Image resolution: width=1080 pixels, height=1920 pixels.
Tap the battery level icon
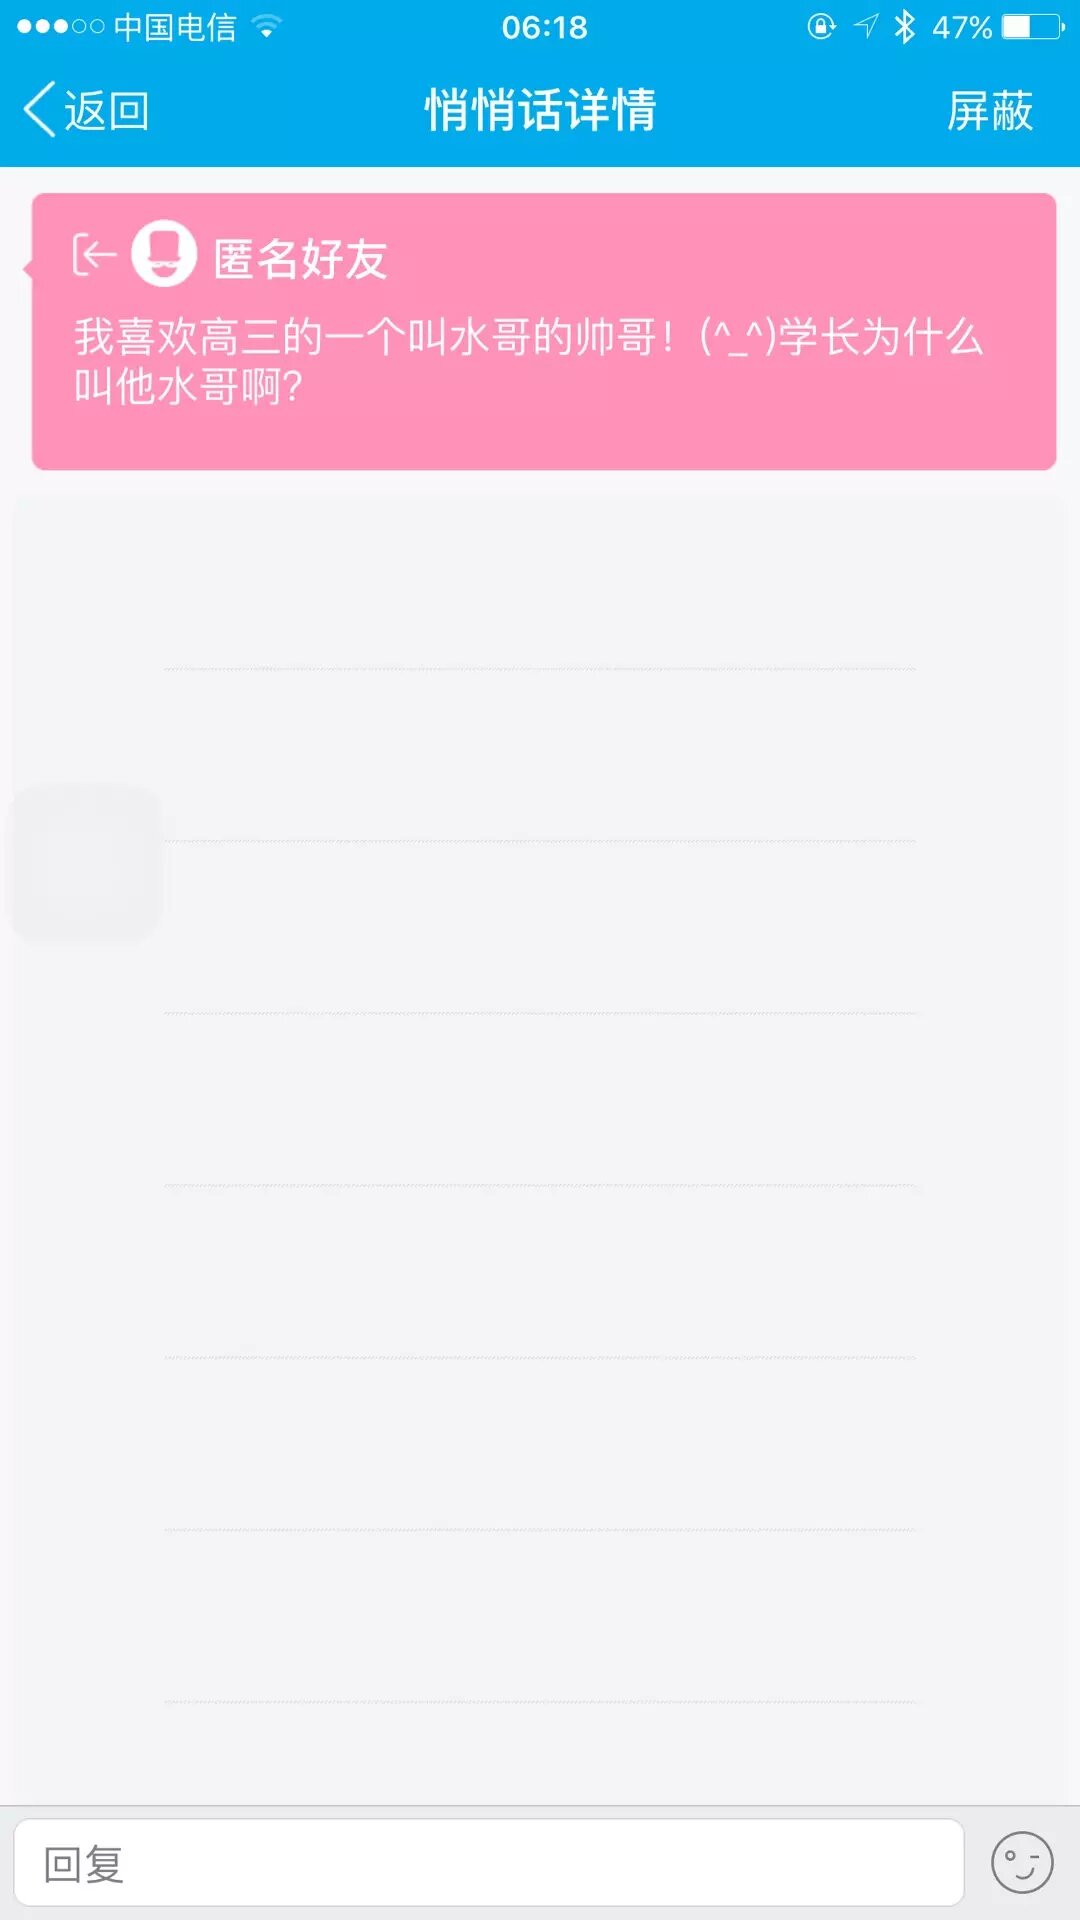click(1033, 27)
